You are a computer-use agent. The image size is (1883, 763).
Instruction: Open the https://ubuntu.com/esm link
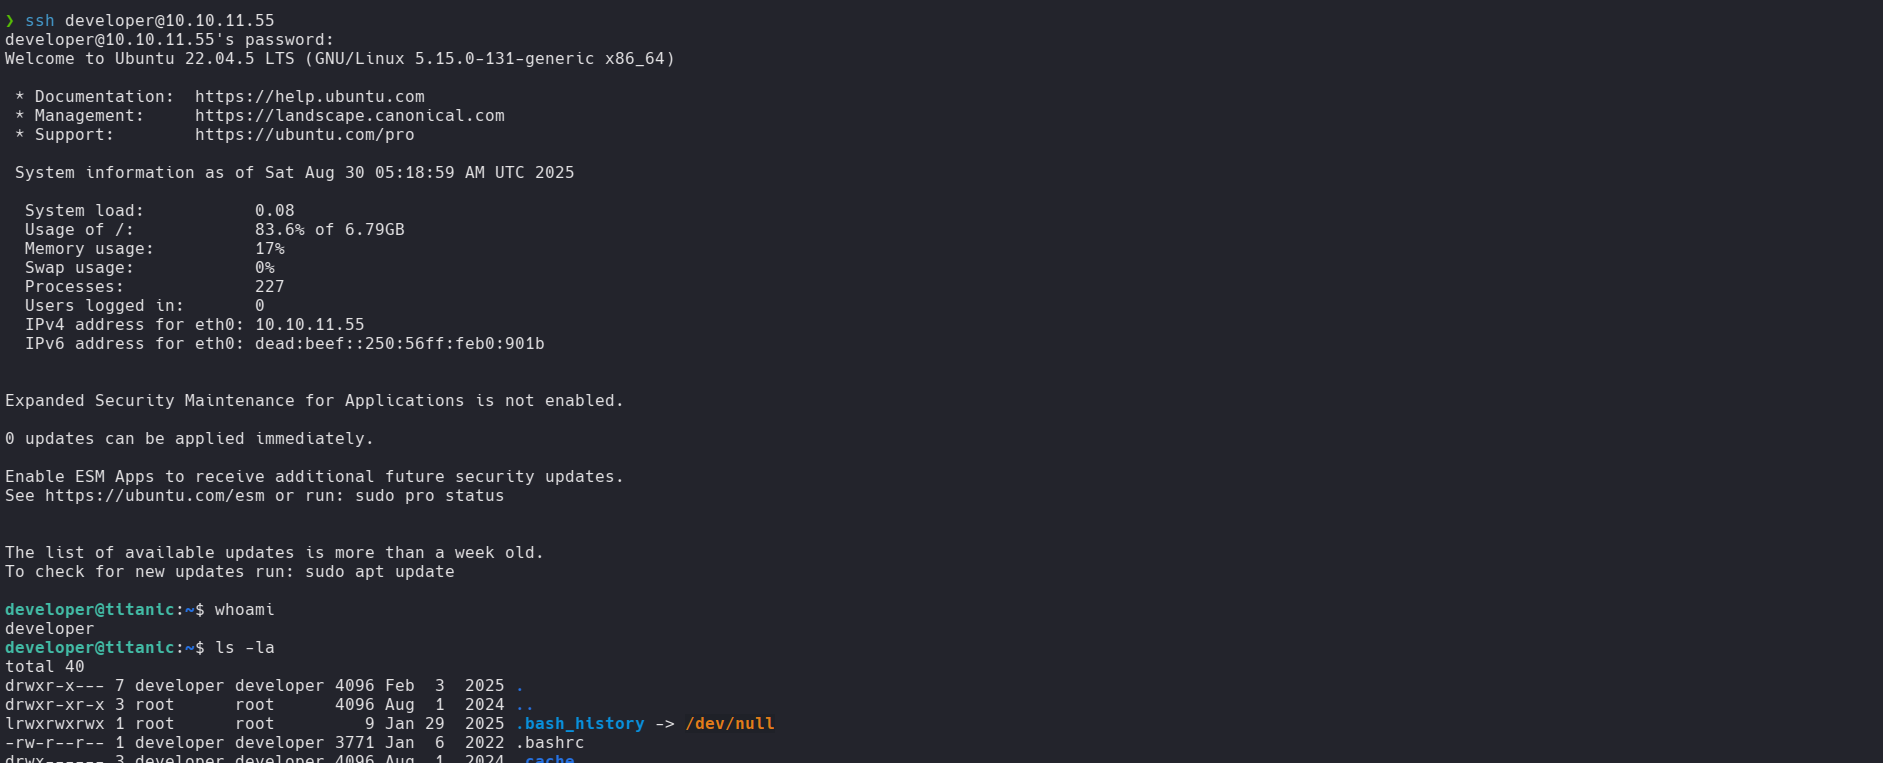[x=155, y=496]
